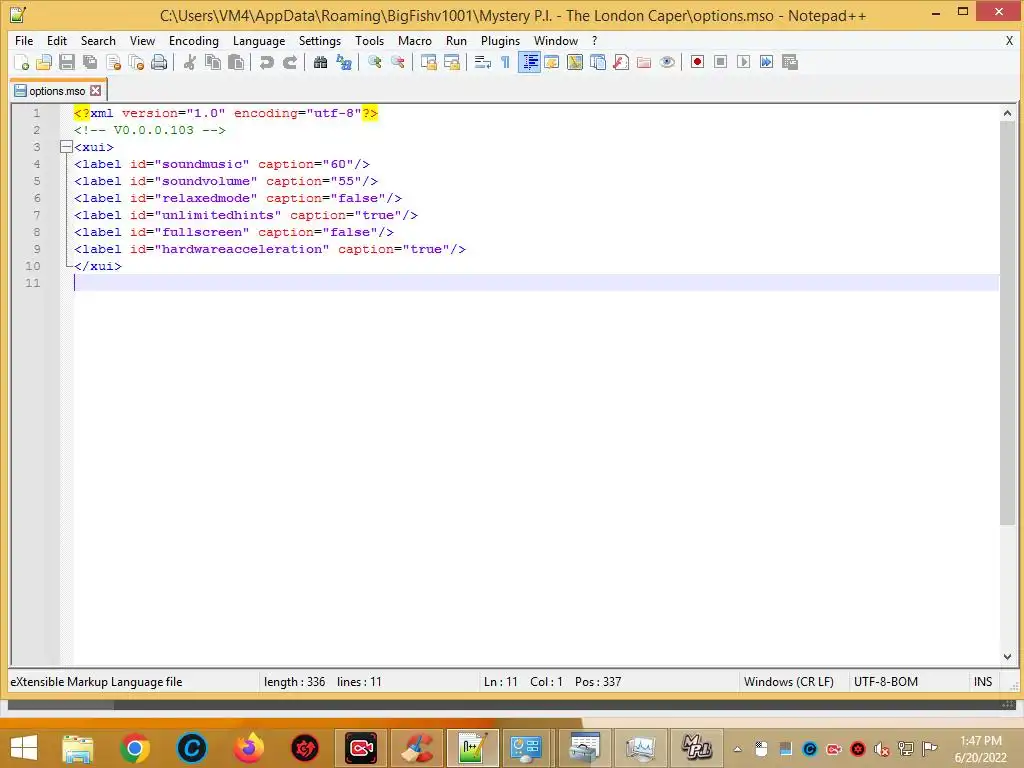Open the Macro menu
This screenshot has width=1024, height=768.
[415, 40]
